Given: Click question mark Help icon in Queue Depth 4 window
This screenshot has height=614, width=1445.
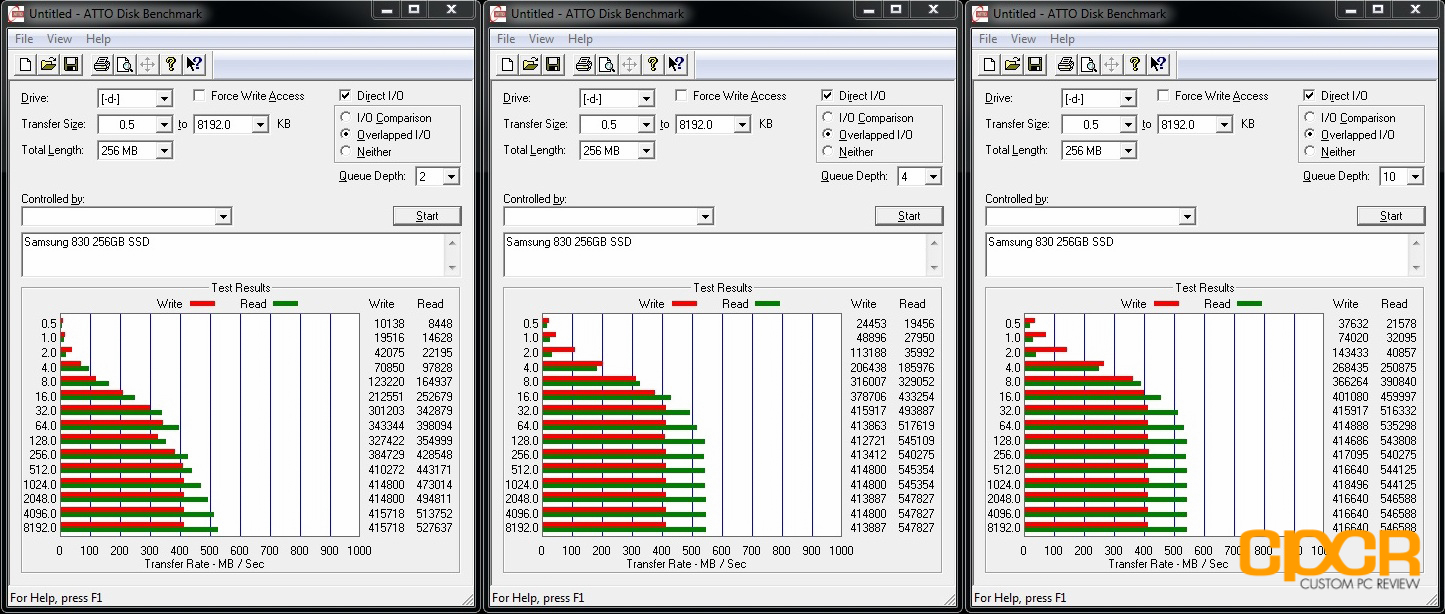Looking at the screenshot, I should tap(652, 65).
